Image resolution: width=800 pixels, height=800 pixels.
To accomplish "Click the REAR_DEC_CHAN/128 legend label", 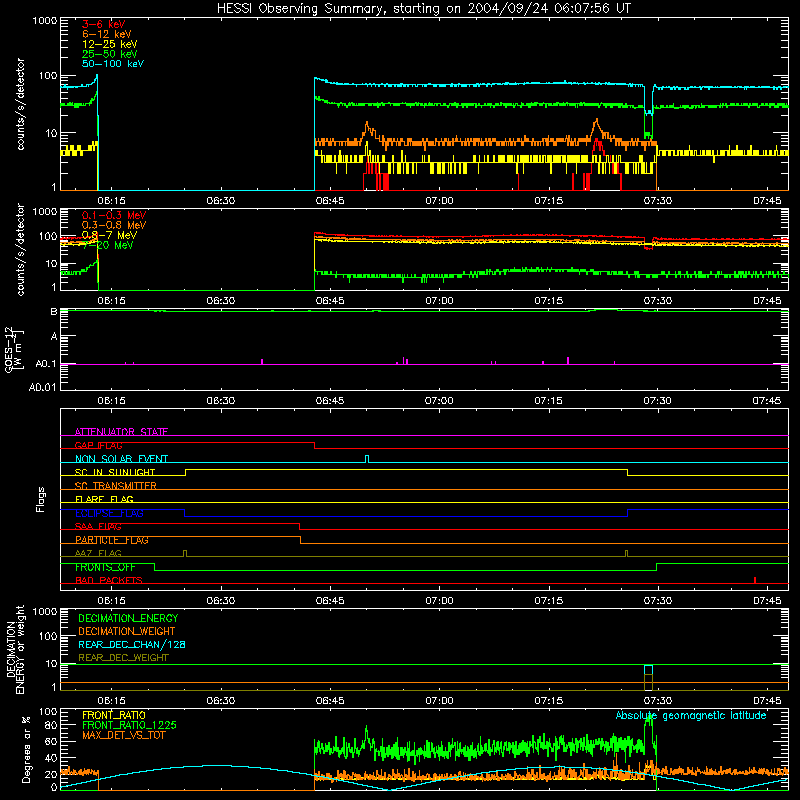I will click(132, 644).
